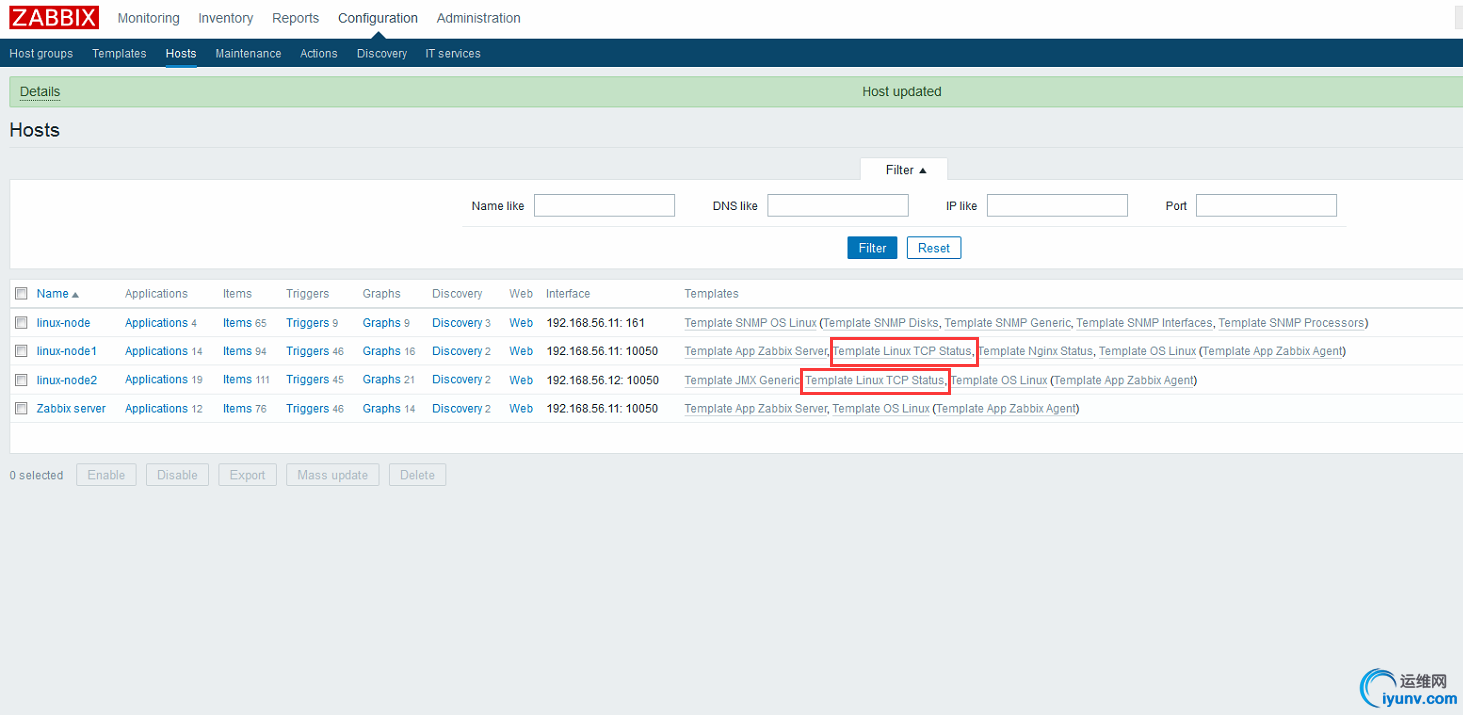The width and height of the screenshot is (1463, 715).
Task: Collapse the Filter tab
Action: 905,170
